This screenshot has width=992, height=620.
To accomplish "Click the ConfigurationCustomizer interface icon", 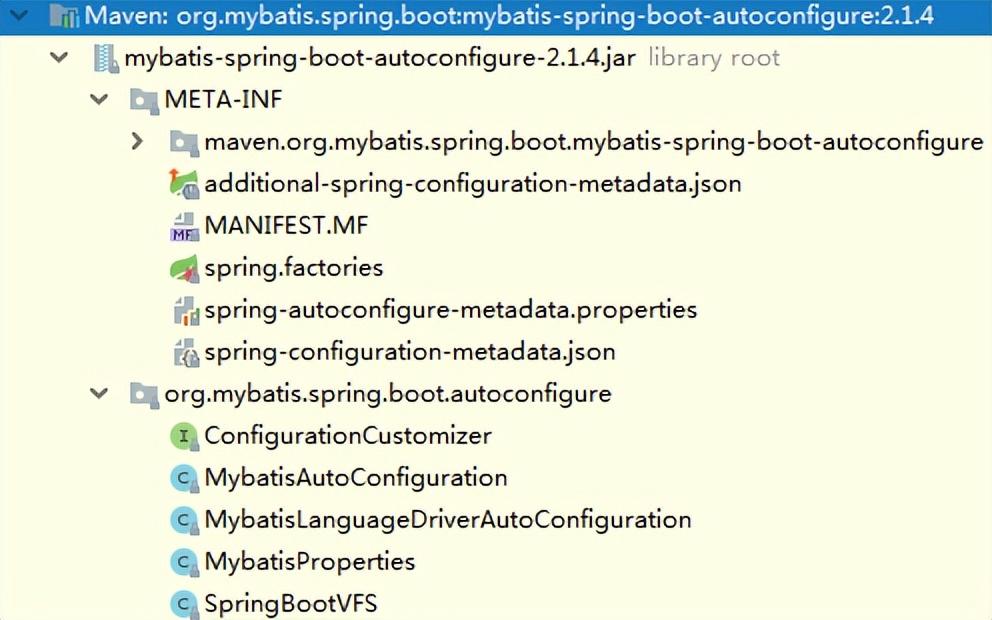I will (185, 436).
